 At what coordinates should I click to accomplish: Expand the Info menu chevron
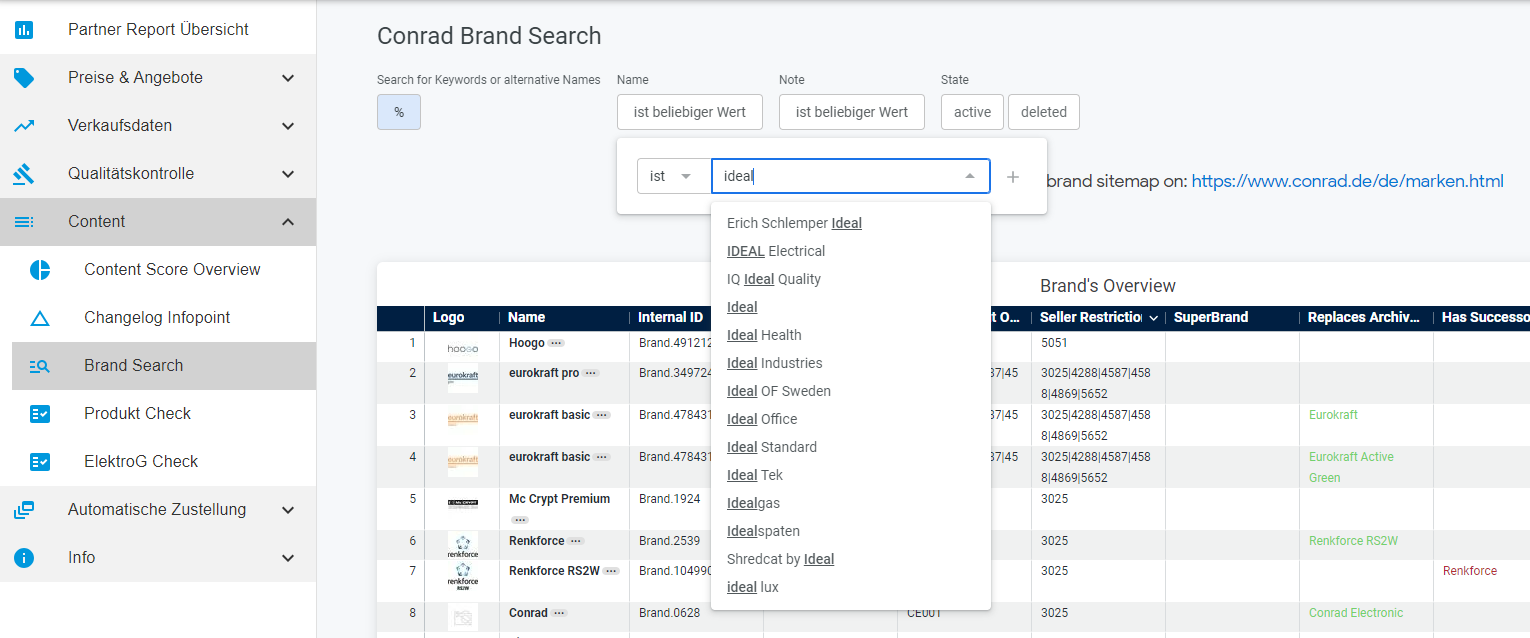coord(288,558)
